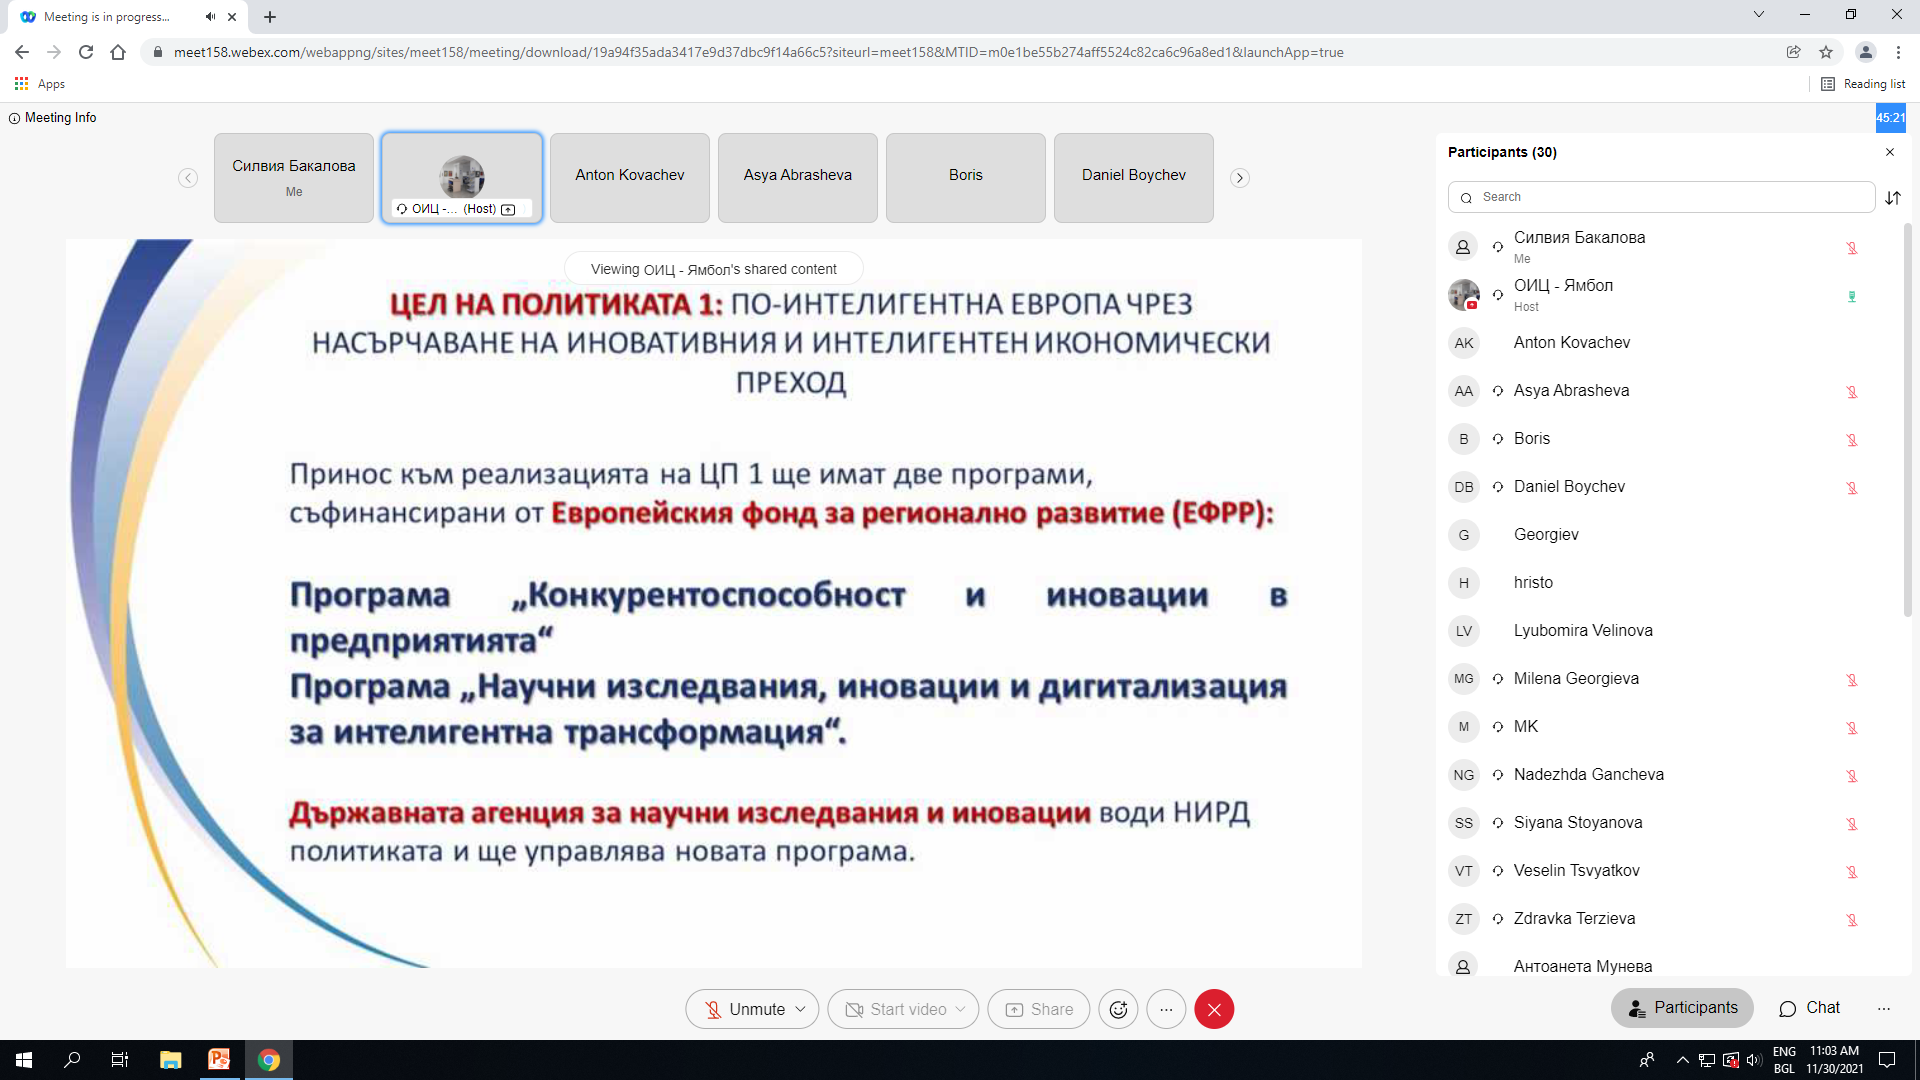Screen dimensions: 1920x1080
Task: Open the emoji reactions panel
Action: [1118, 1009]
